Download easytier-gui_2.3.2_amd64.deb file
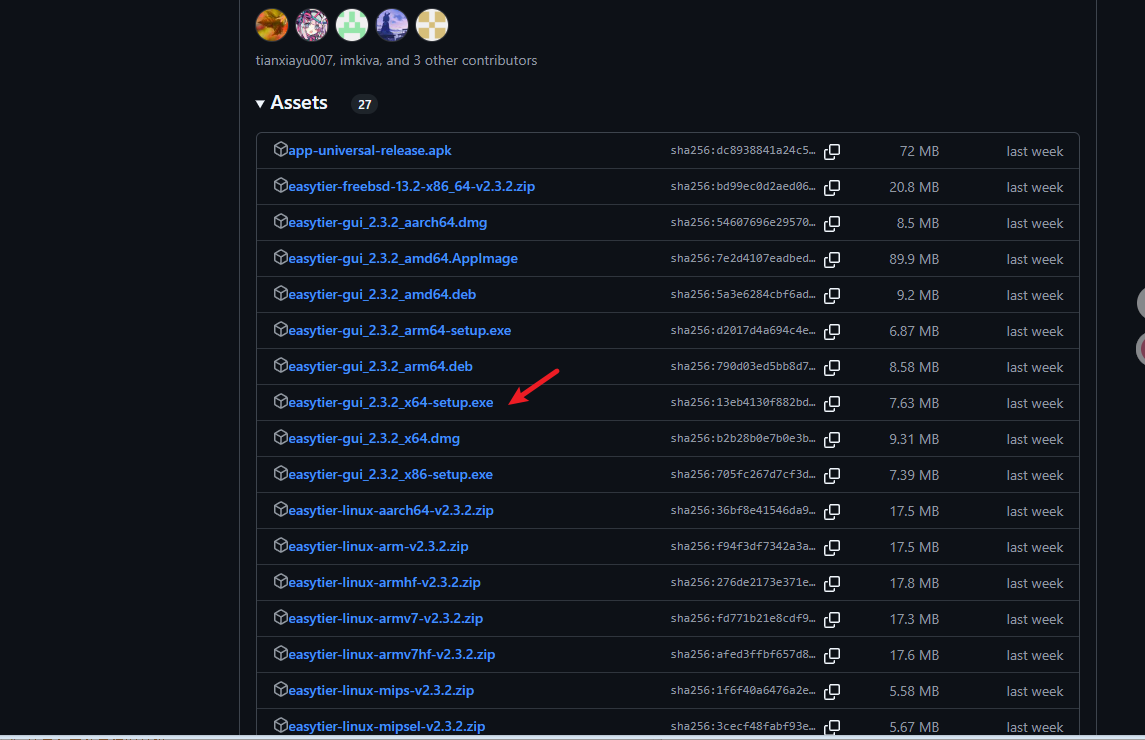 [x=382, y=295]
